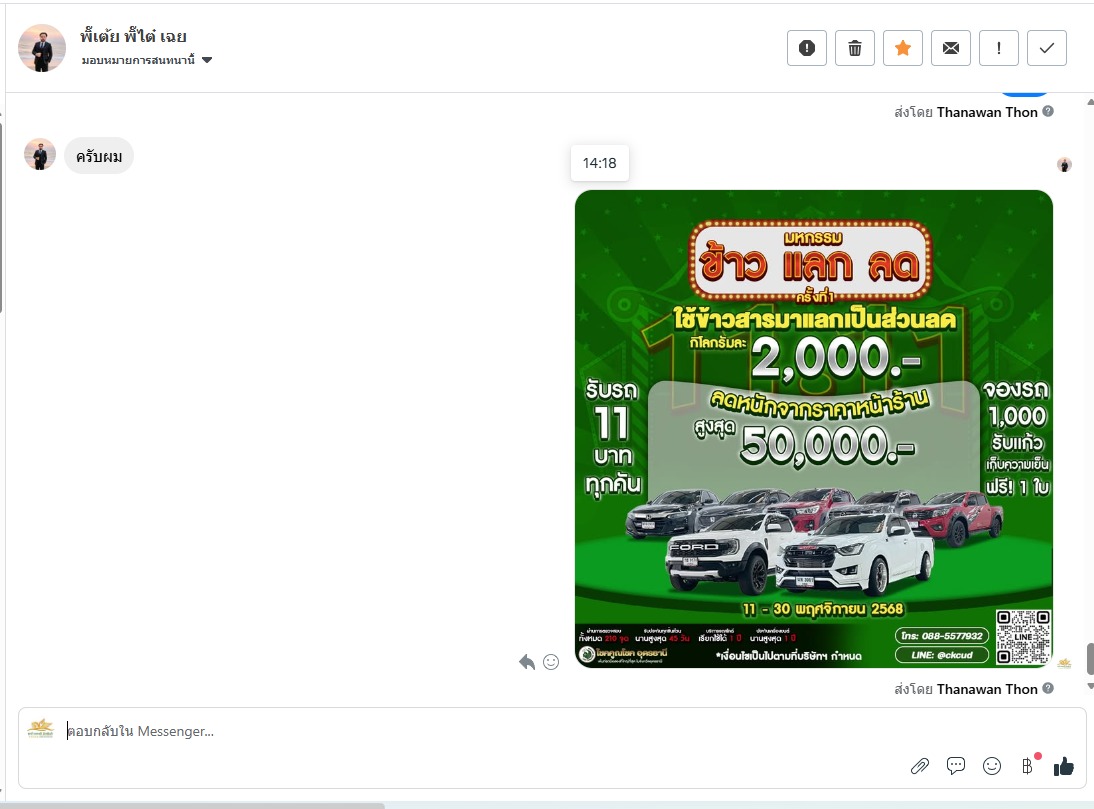The width and height of the screenshot is (1094, 809).
Task: Send a thumbs-up like
Action: (x=1063, y=766)
